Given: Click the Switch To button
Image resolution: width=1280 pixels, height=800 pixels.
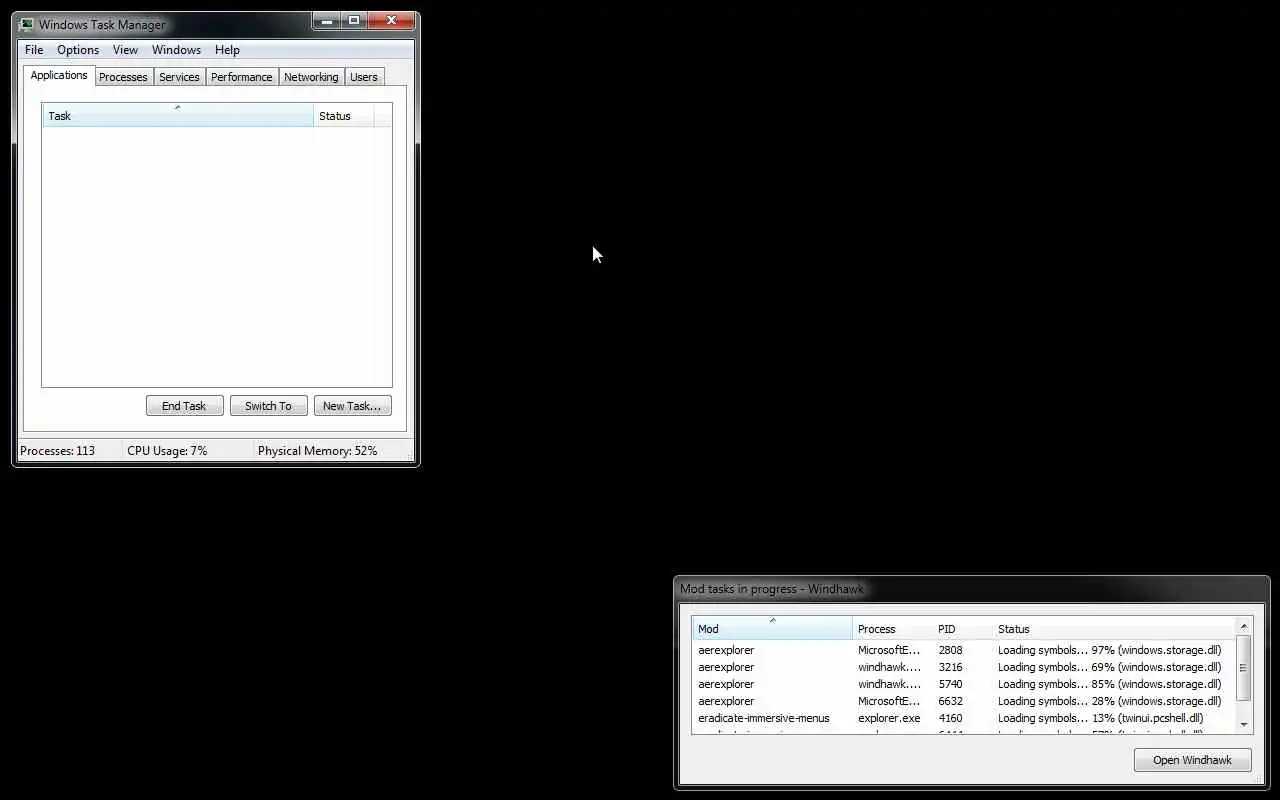Looking at the screenshot, I should click(268, 406).
